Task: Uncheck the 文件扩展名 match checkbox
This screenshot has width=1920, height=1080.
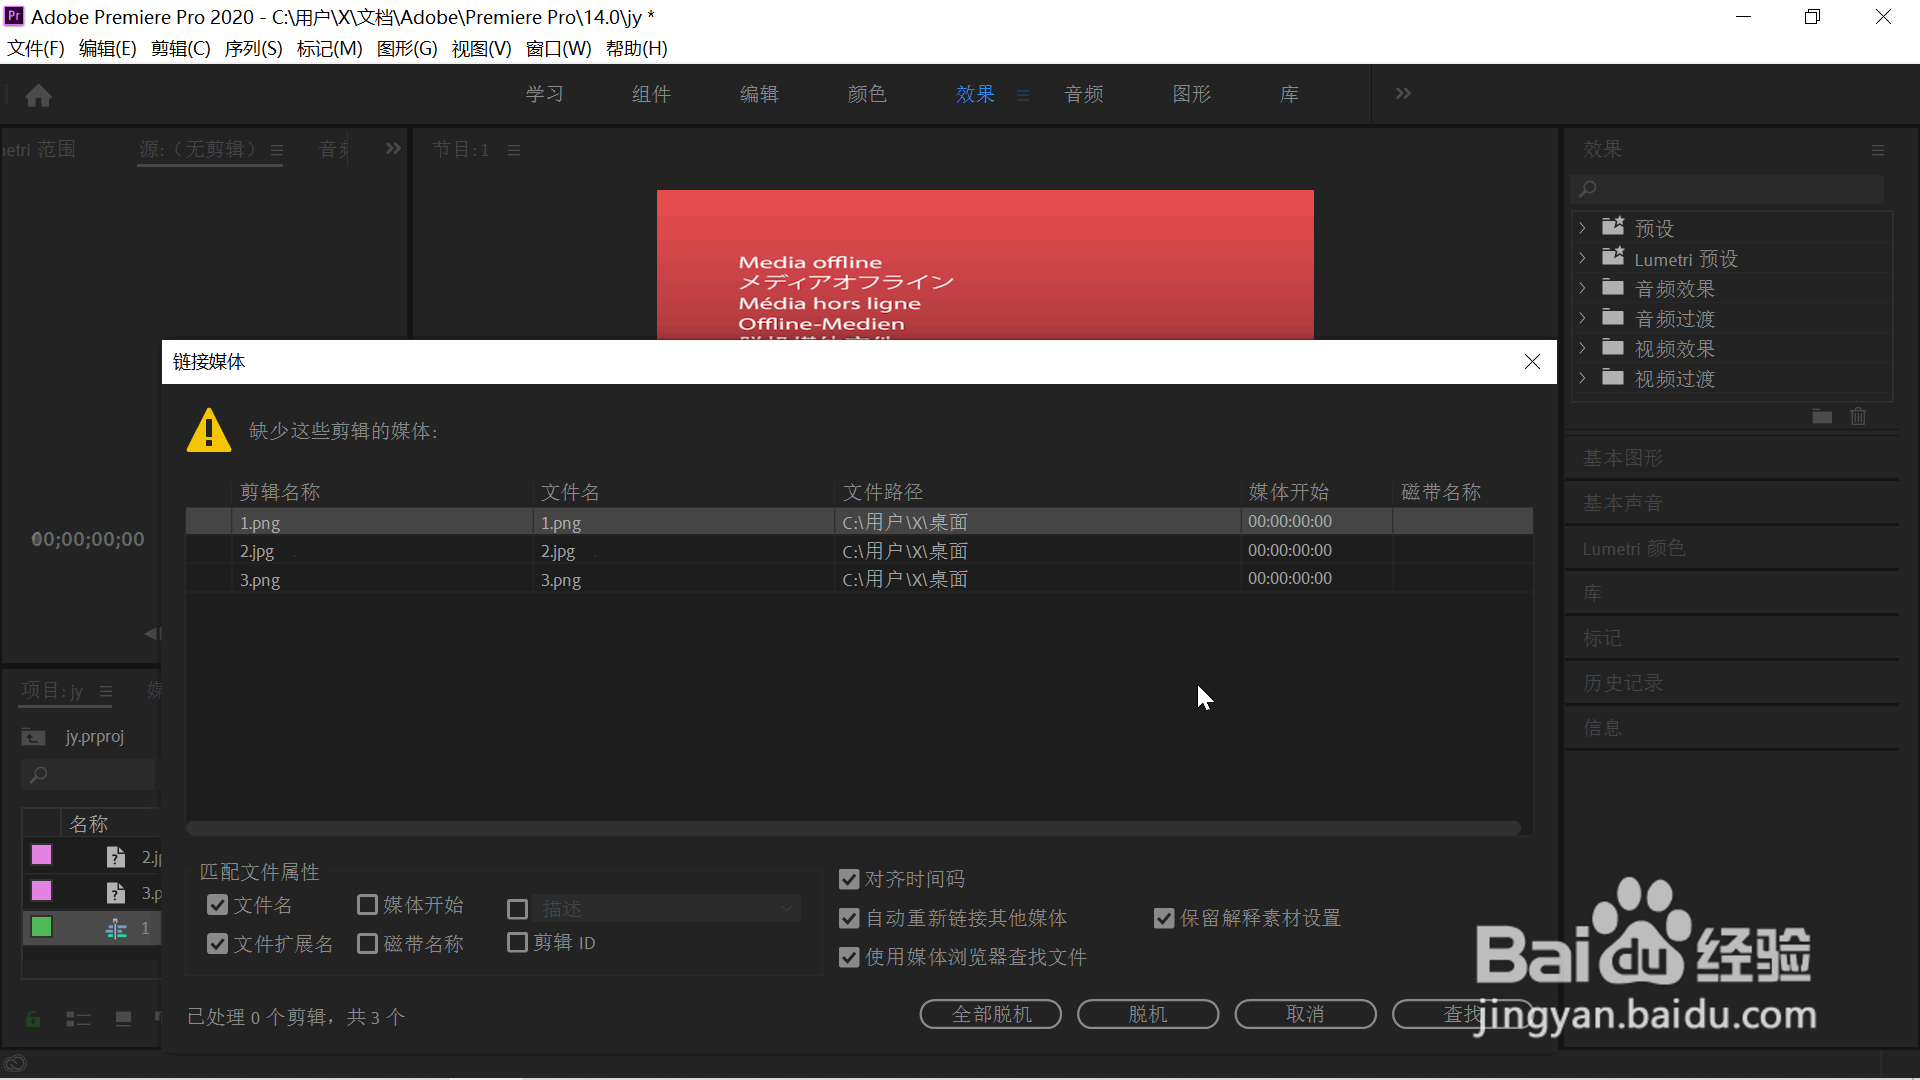Action: [217, 944]
